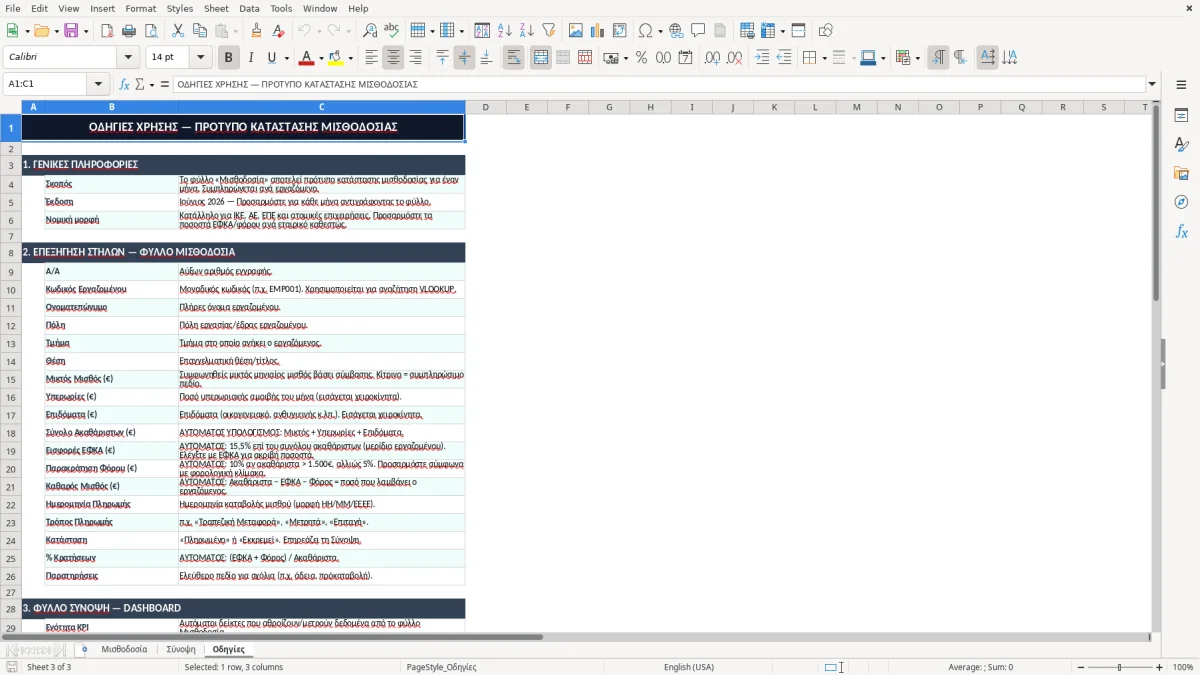The height and width of the screenshot is (675, 1200).
Task: Click in the formula bar input line
Action: tap(659, 84)
